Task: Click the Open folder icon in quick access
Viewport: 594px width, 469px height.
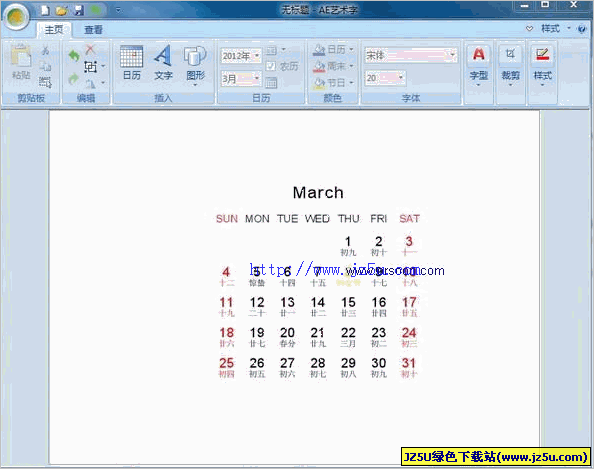Action: click(x=61, y=10)
